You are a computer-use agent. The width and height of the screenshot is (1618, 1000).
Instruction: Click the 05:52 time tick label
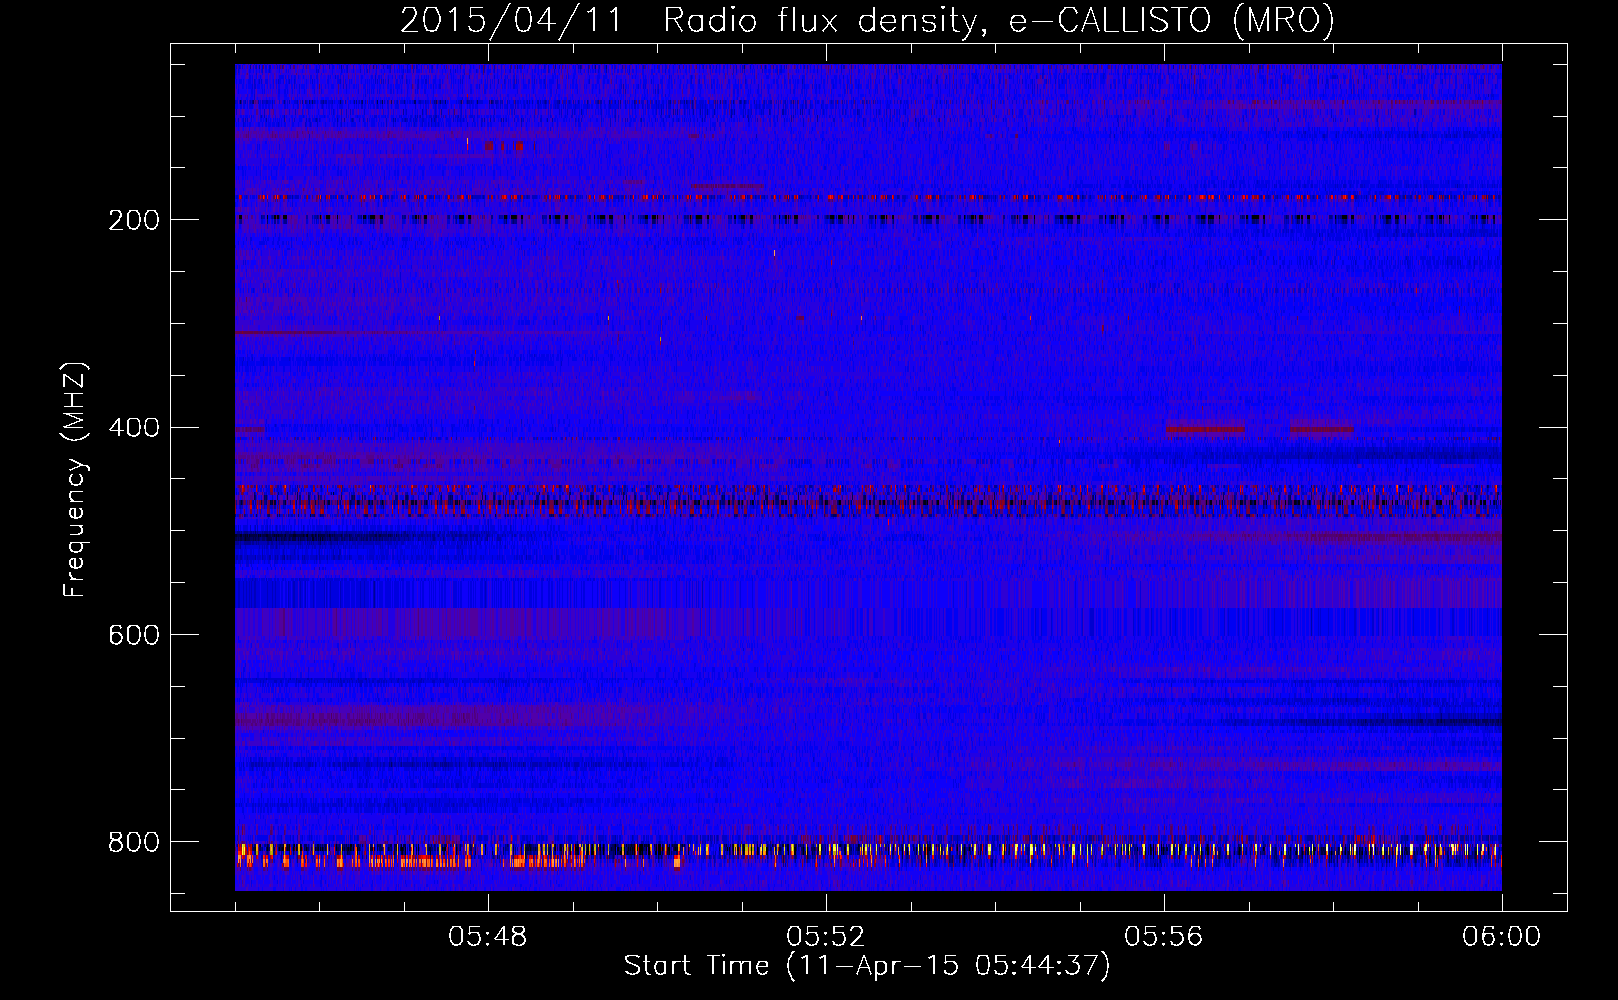826,937
